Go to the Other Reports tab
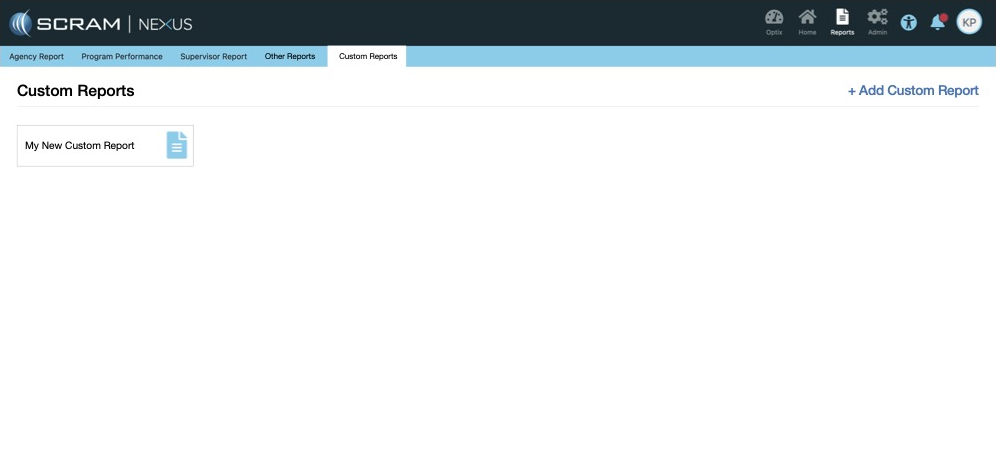The height and width of the screenshot is (465, 996). tap(290, 57)
